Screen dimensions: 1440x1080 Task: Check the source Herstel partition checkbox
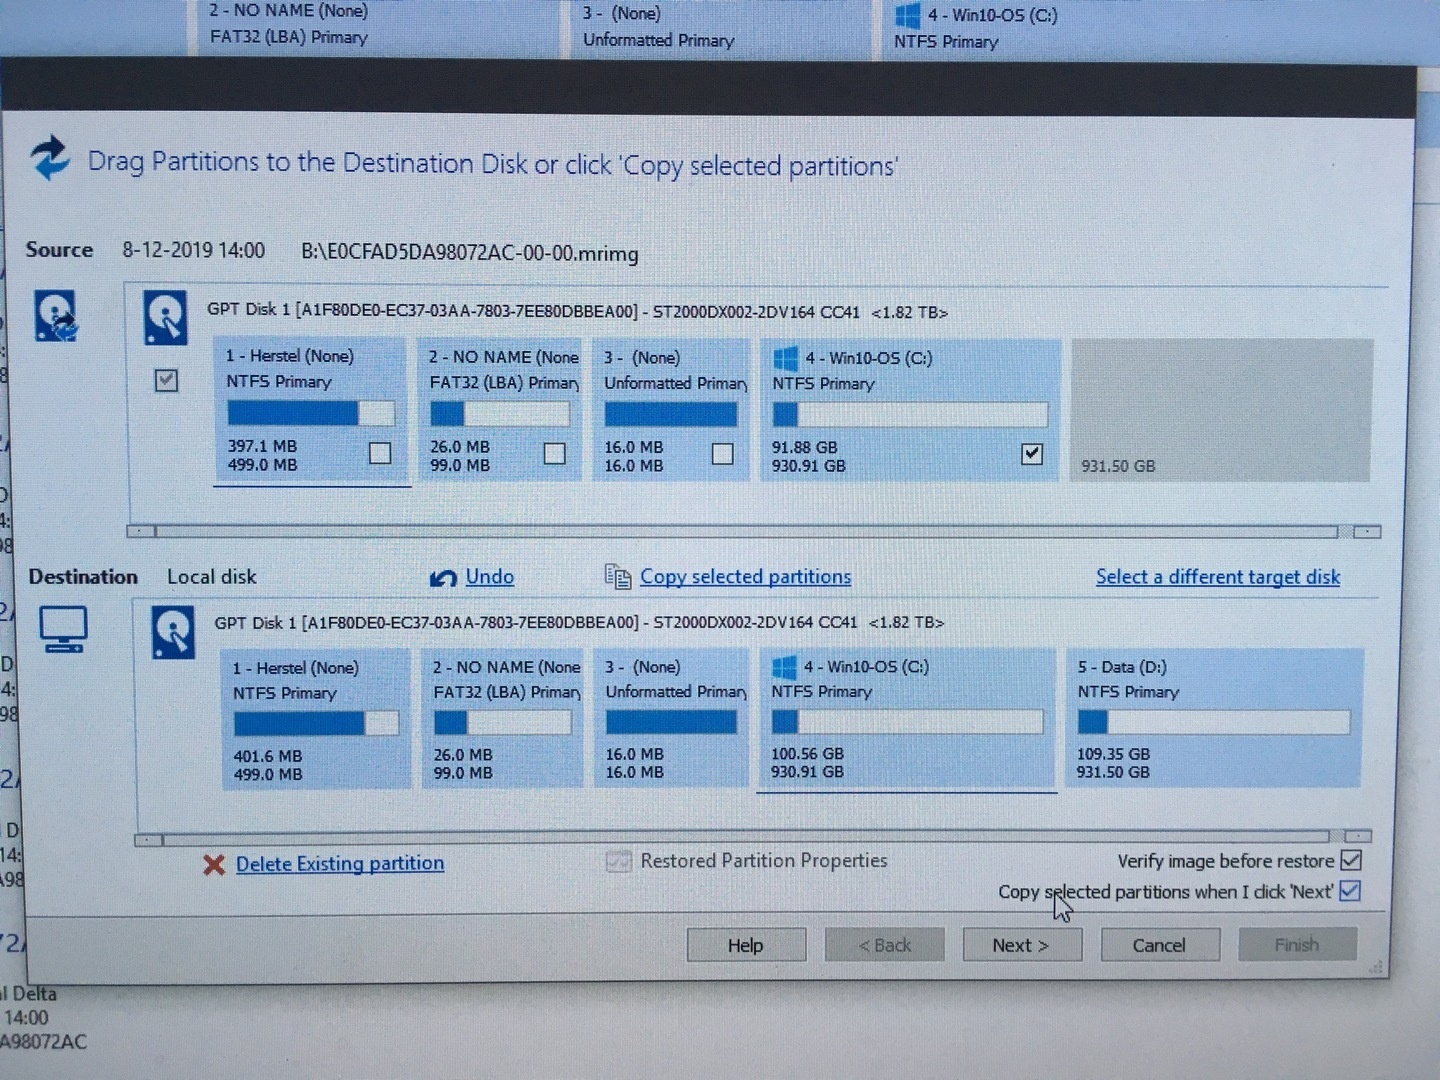coord(380,453)
